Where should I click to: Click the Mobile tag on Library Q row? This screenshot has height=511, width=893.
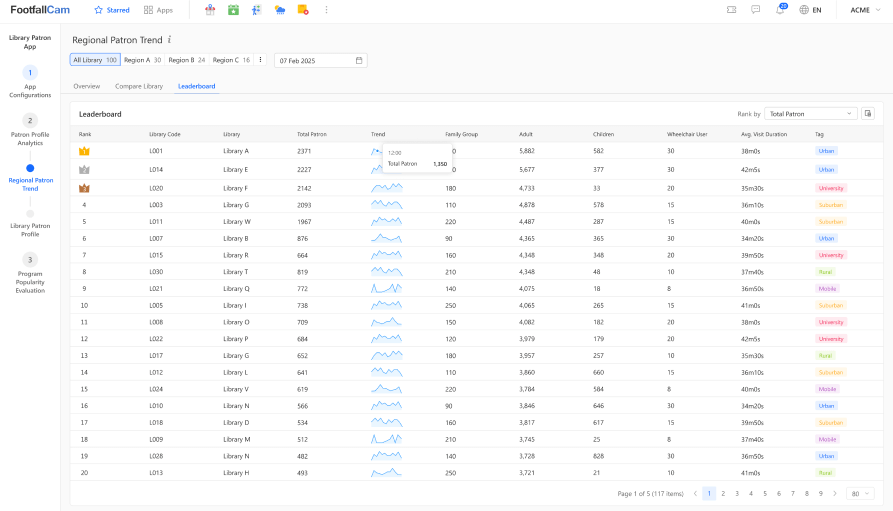coord(827,288)
